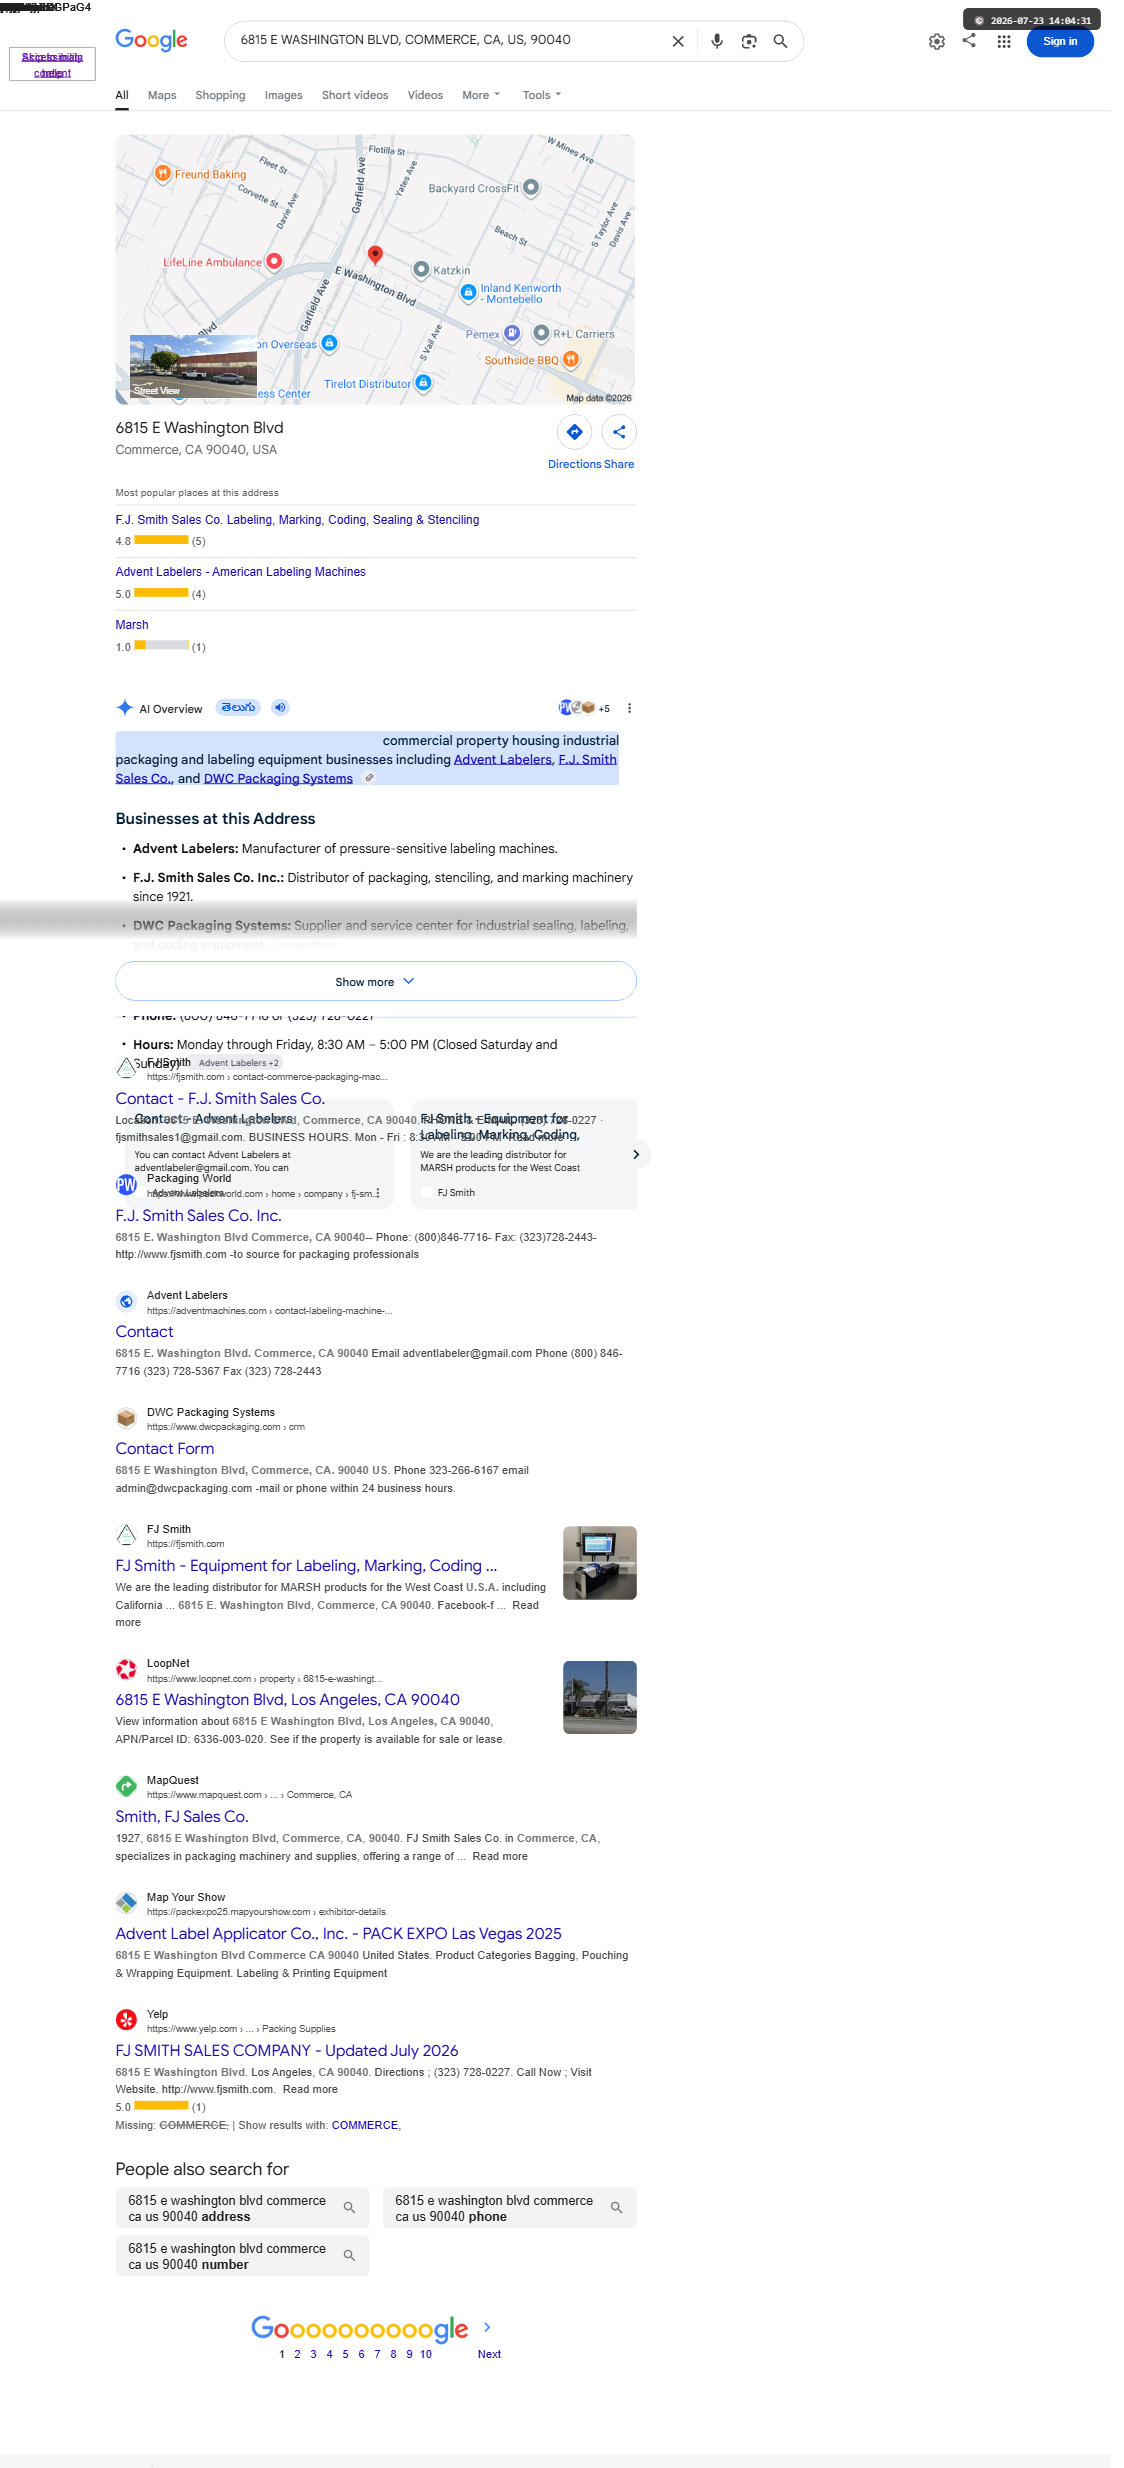Click the link icon after DWC Packaging Systems
Viewport: 1124px width, 2468px height.
[x=369, y=778]
